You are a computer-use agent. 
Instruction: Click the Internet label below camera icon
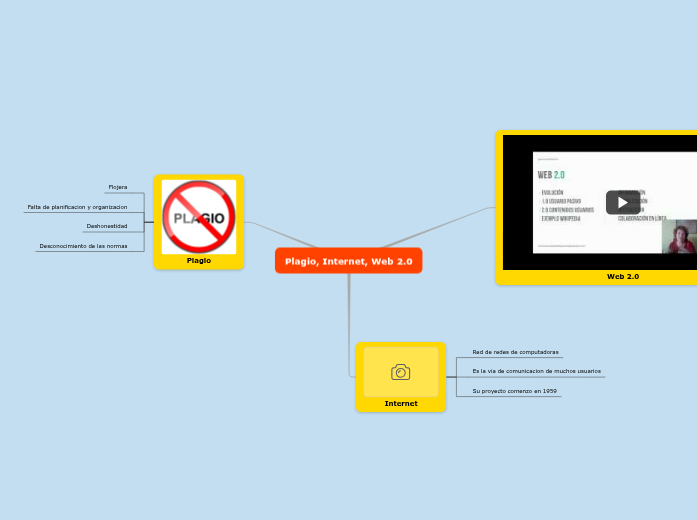click(x=400, y=404)
